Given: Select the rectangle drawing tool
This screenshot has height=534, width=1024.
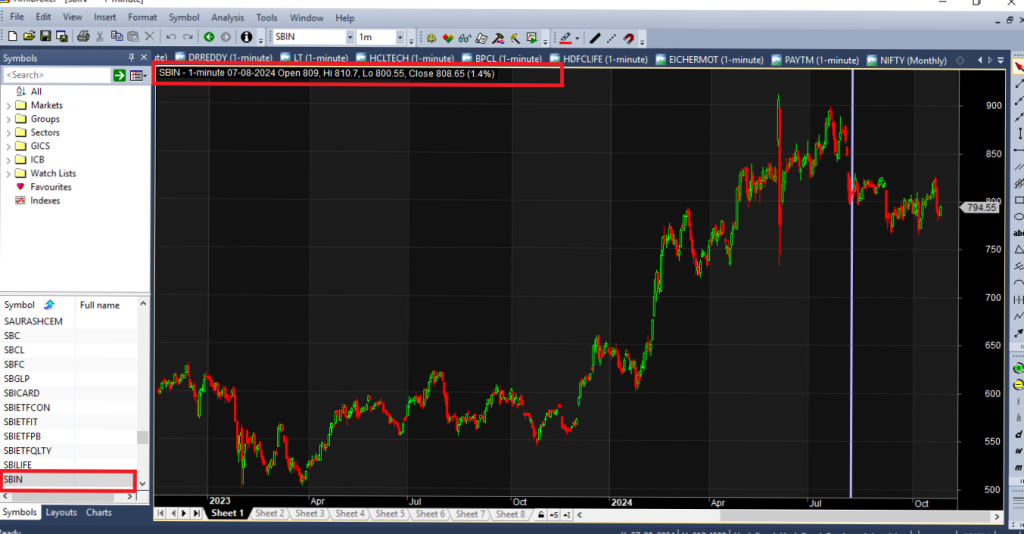Looking at the screenshot, I should pyautogui.click(x=1019, y=200).
